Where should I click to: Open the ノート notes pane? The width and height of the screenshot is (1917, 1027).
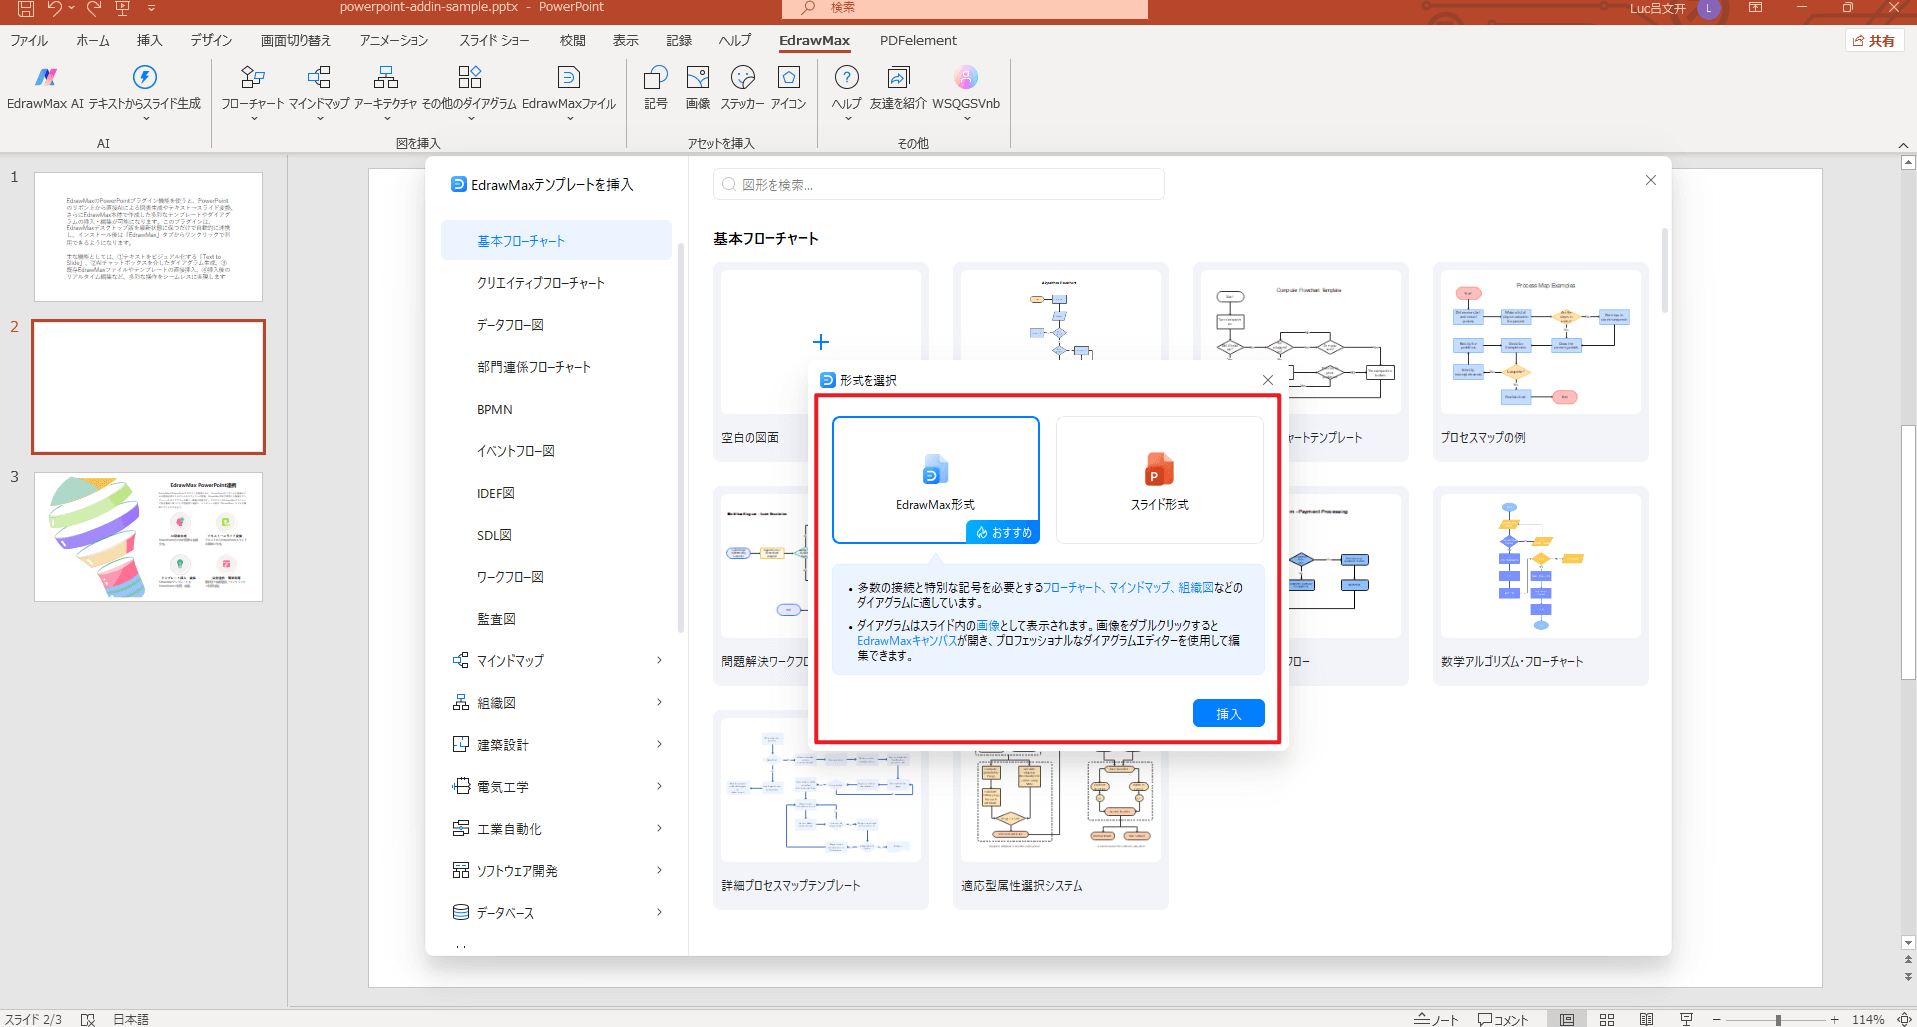pos(1436,1020)
